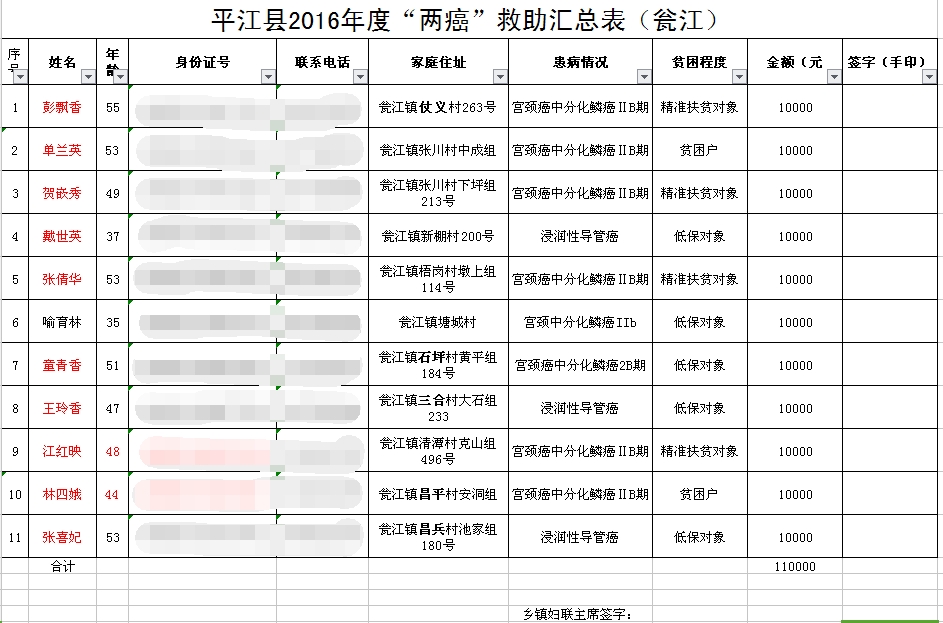Click the name cell 喻育林
The width and height of the screenshot is (943, 623).
click(x=62, y=323)
